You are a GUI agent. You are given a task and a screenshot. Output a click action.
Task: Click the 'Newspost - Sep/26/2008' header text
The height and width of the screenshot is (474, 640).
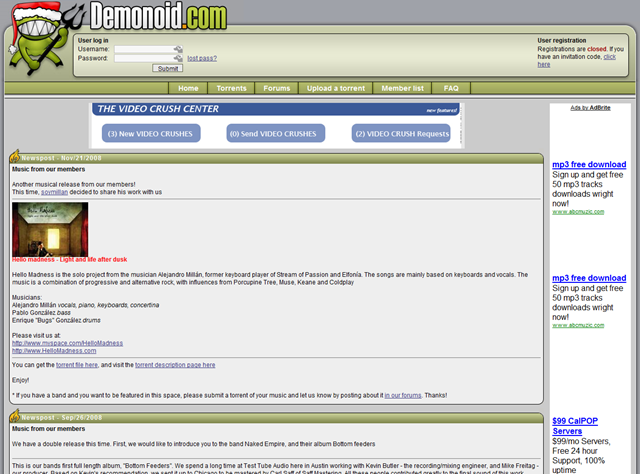[62, 418]
